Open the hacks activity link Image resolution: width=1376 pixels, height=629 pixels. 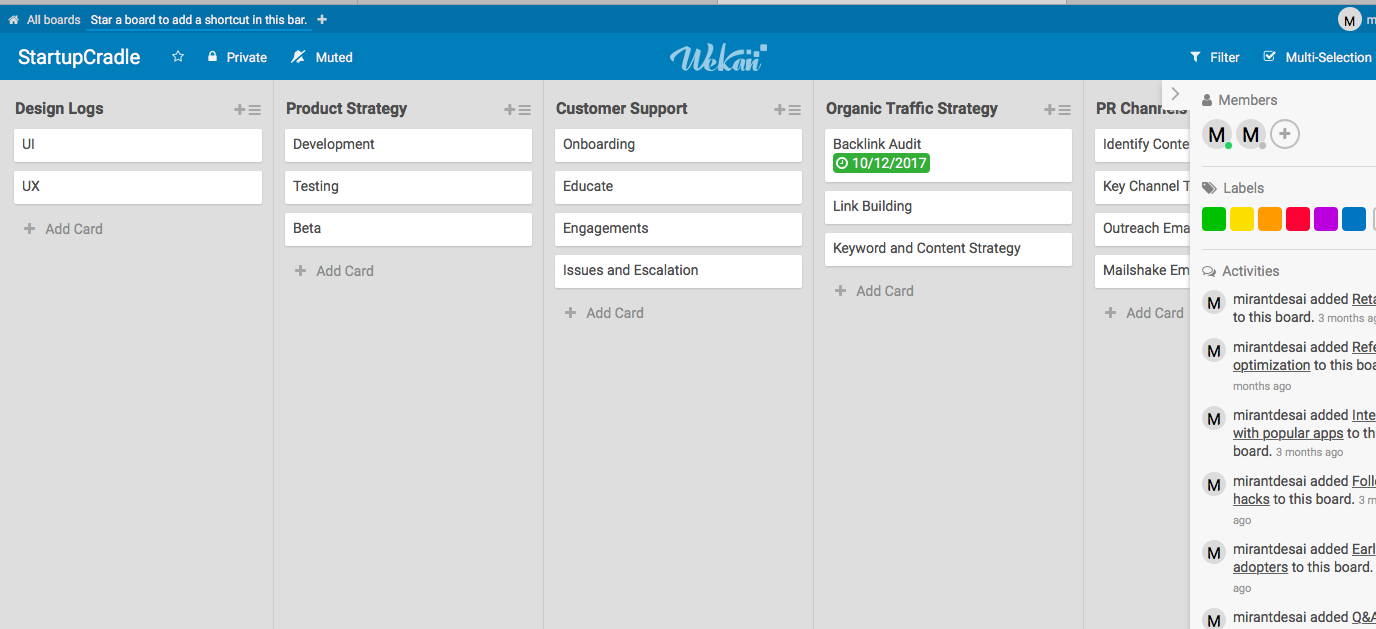pyautogui.click(x=1251, y=500)
